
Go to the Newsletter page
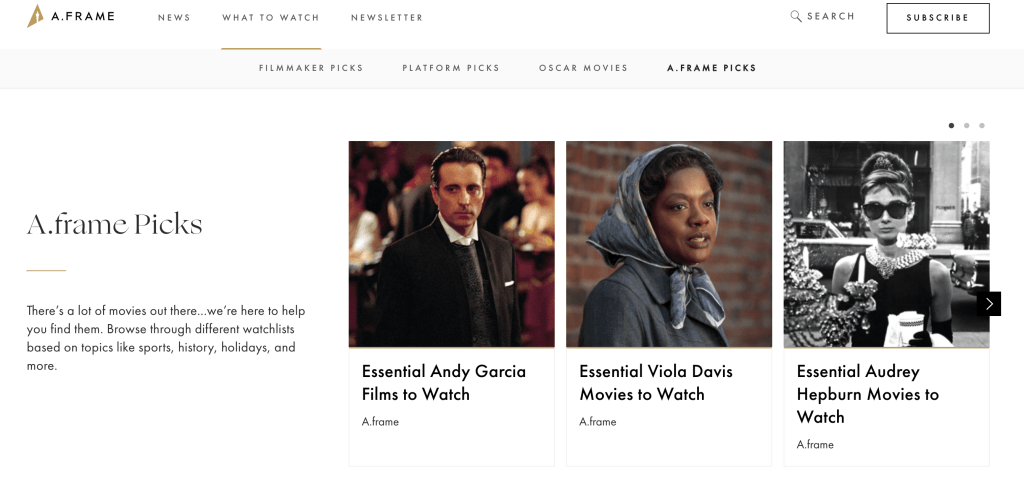[x=387, y=18]
